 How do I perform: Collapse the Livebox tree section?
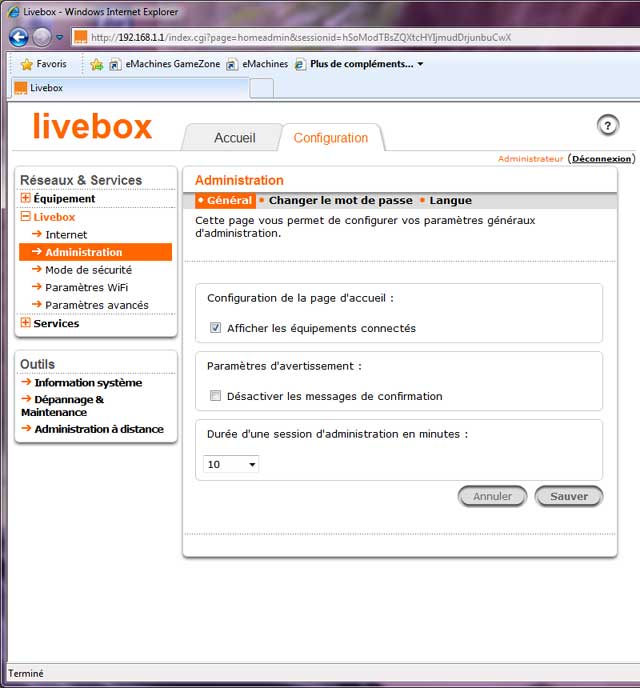coord(25,216)
